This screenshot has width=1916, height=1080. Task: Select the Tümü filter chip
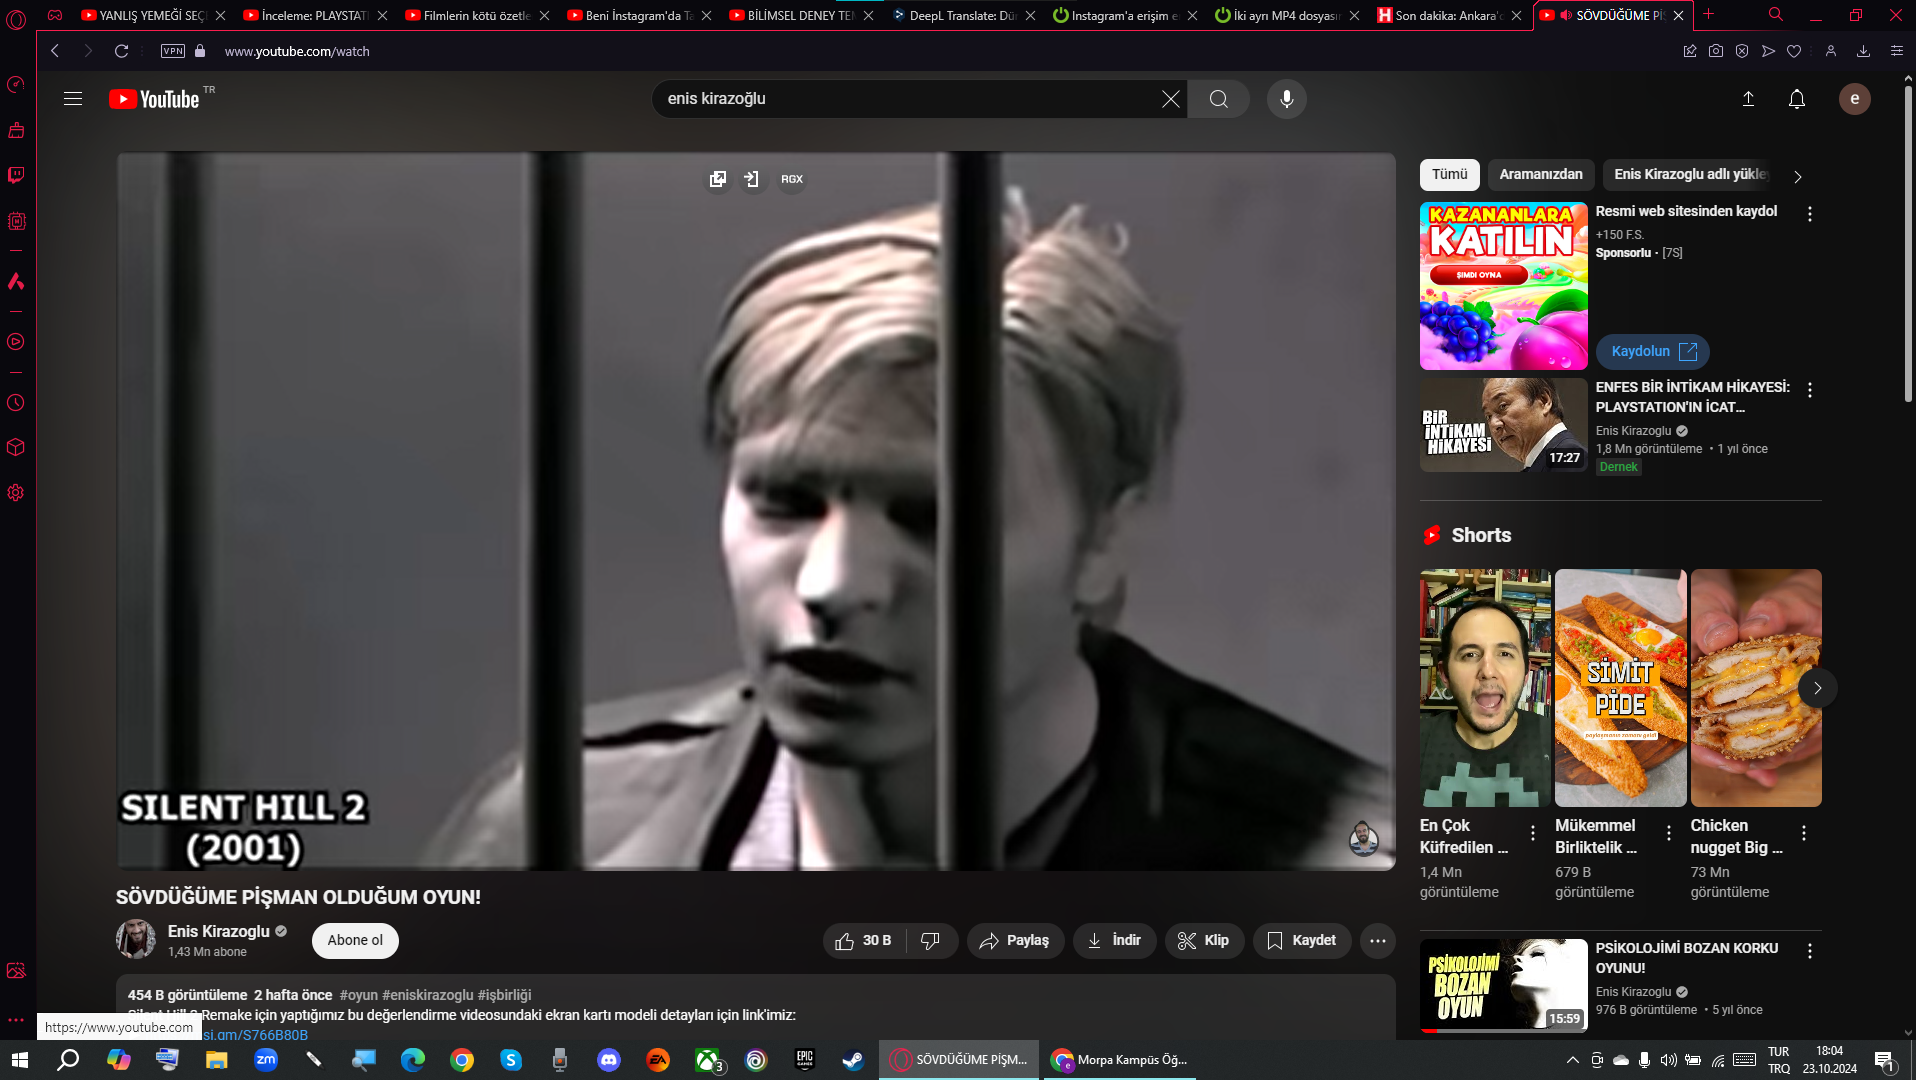coord(1449,175)
